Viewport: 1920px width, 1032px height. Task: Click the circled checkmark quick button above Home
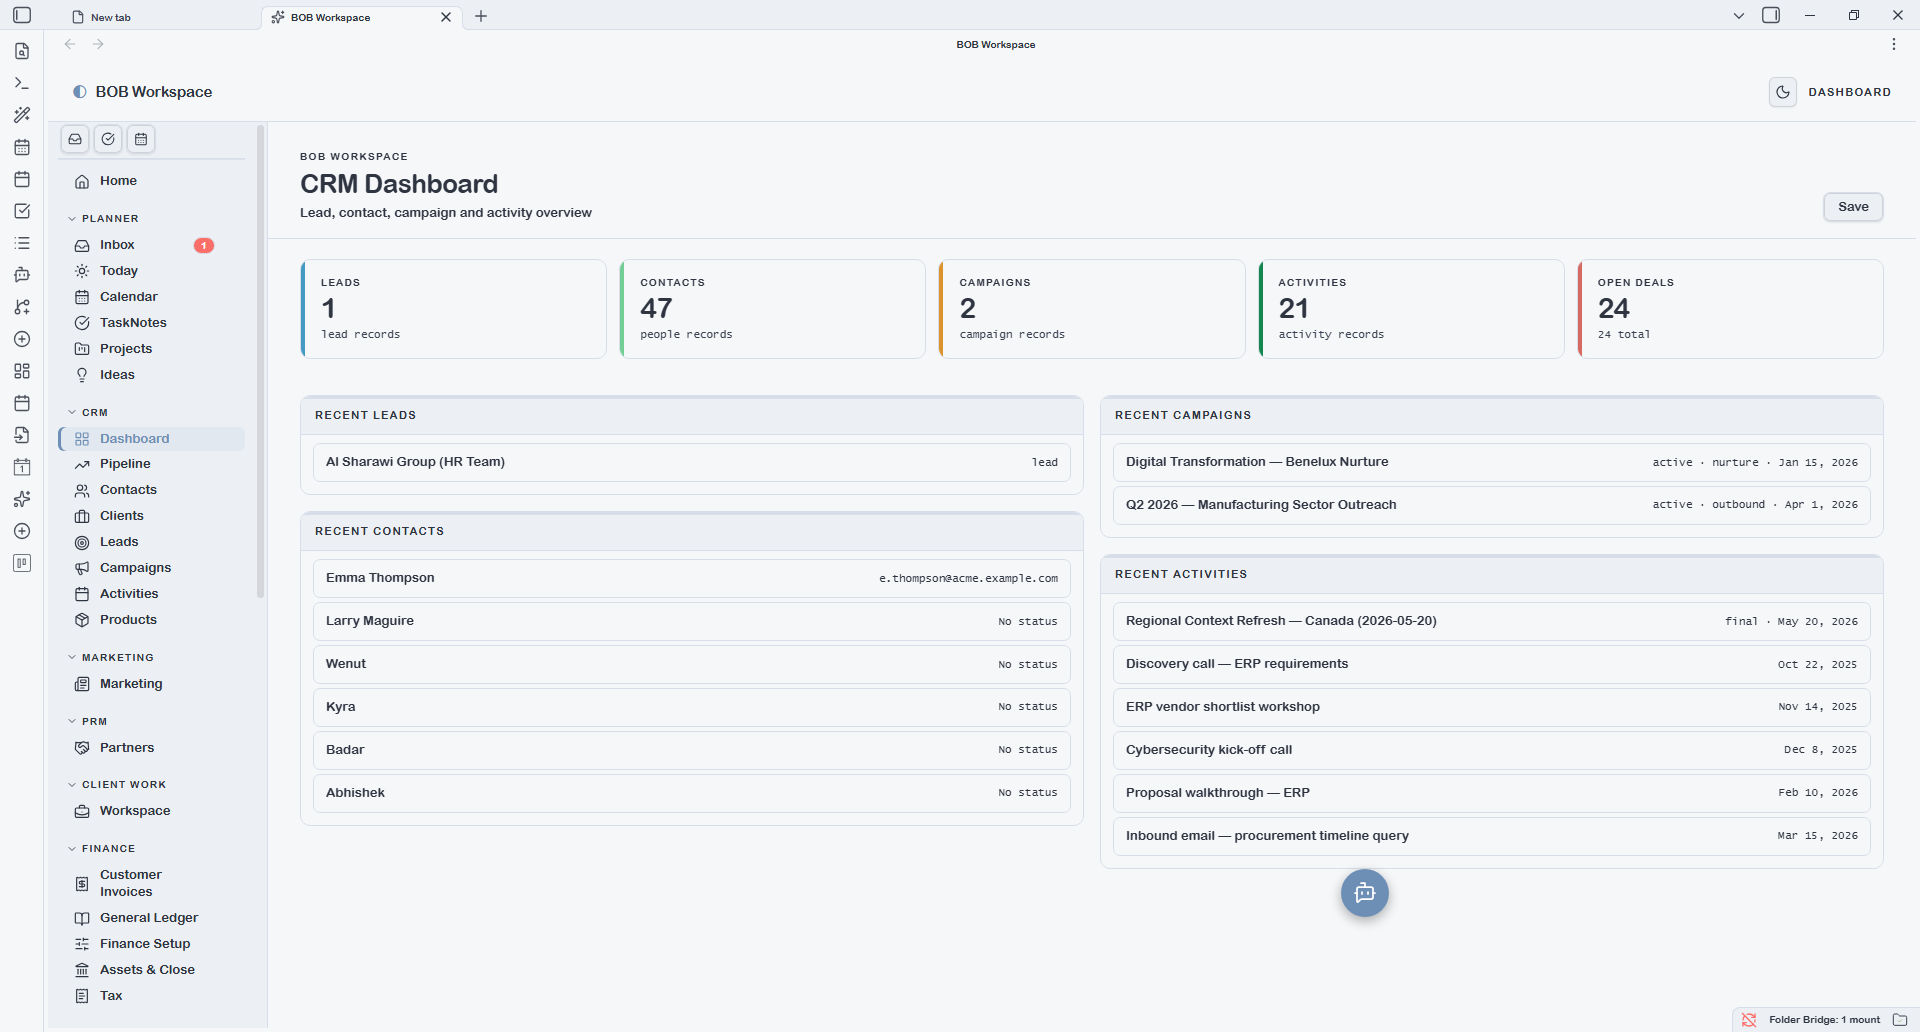pos(108,139)
